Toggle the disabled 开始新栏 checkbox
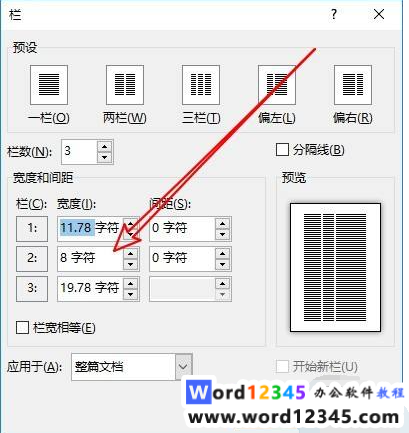The image size is (409, 433). (x=282, y=367)
